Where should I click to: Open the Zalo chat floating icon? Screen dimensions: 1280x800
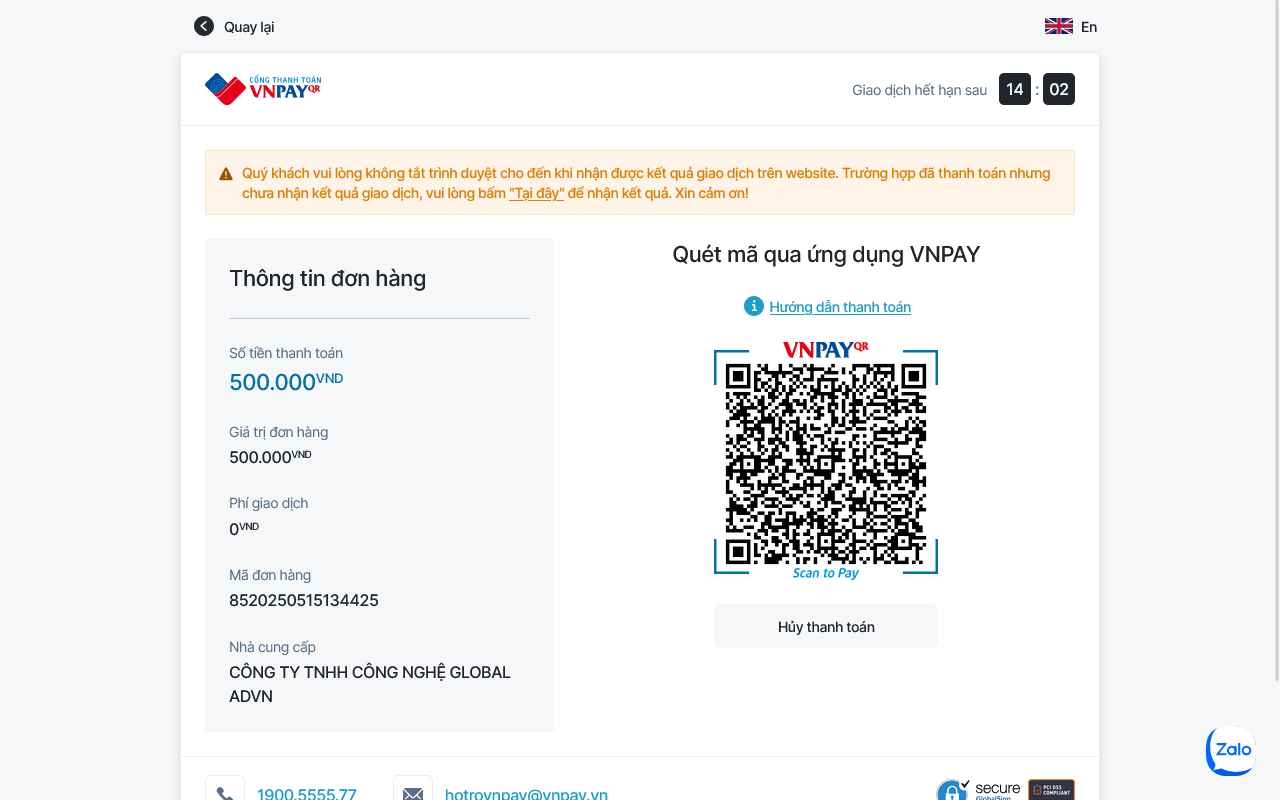click(x=1232, y=750)
